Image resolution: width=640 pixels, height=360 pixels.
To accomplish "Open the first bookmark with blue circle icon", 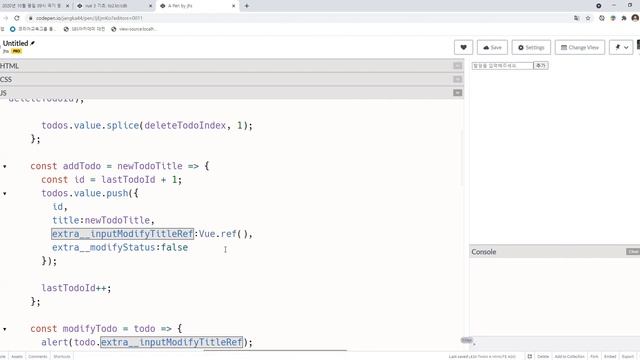I will [x=33, y=29].
